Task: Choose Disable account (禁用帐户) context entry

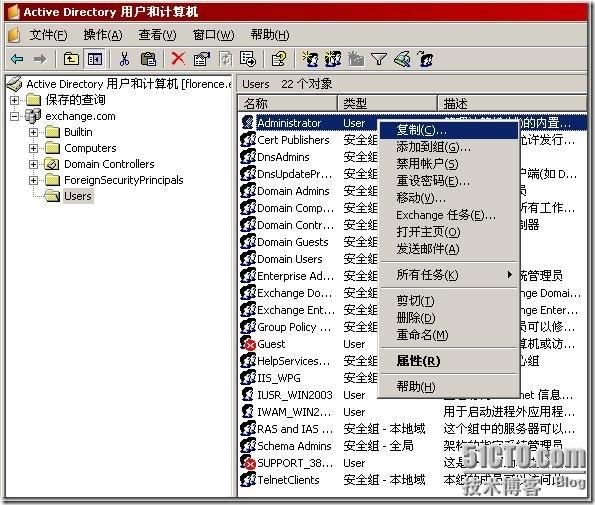Action: point(449,164)
